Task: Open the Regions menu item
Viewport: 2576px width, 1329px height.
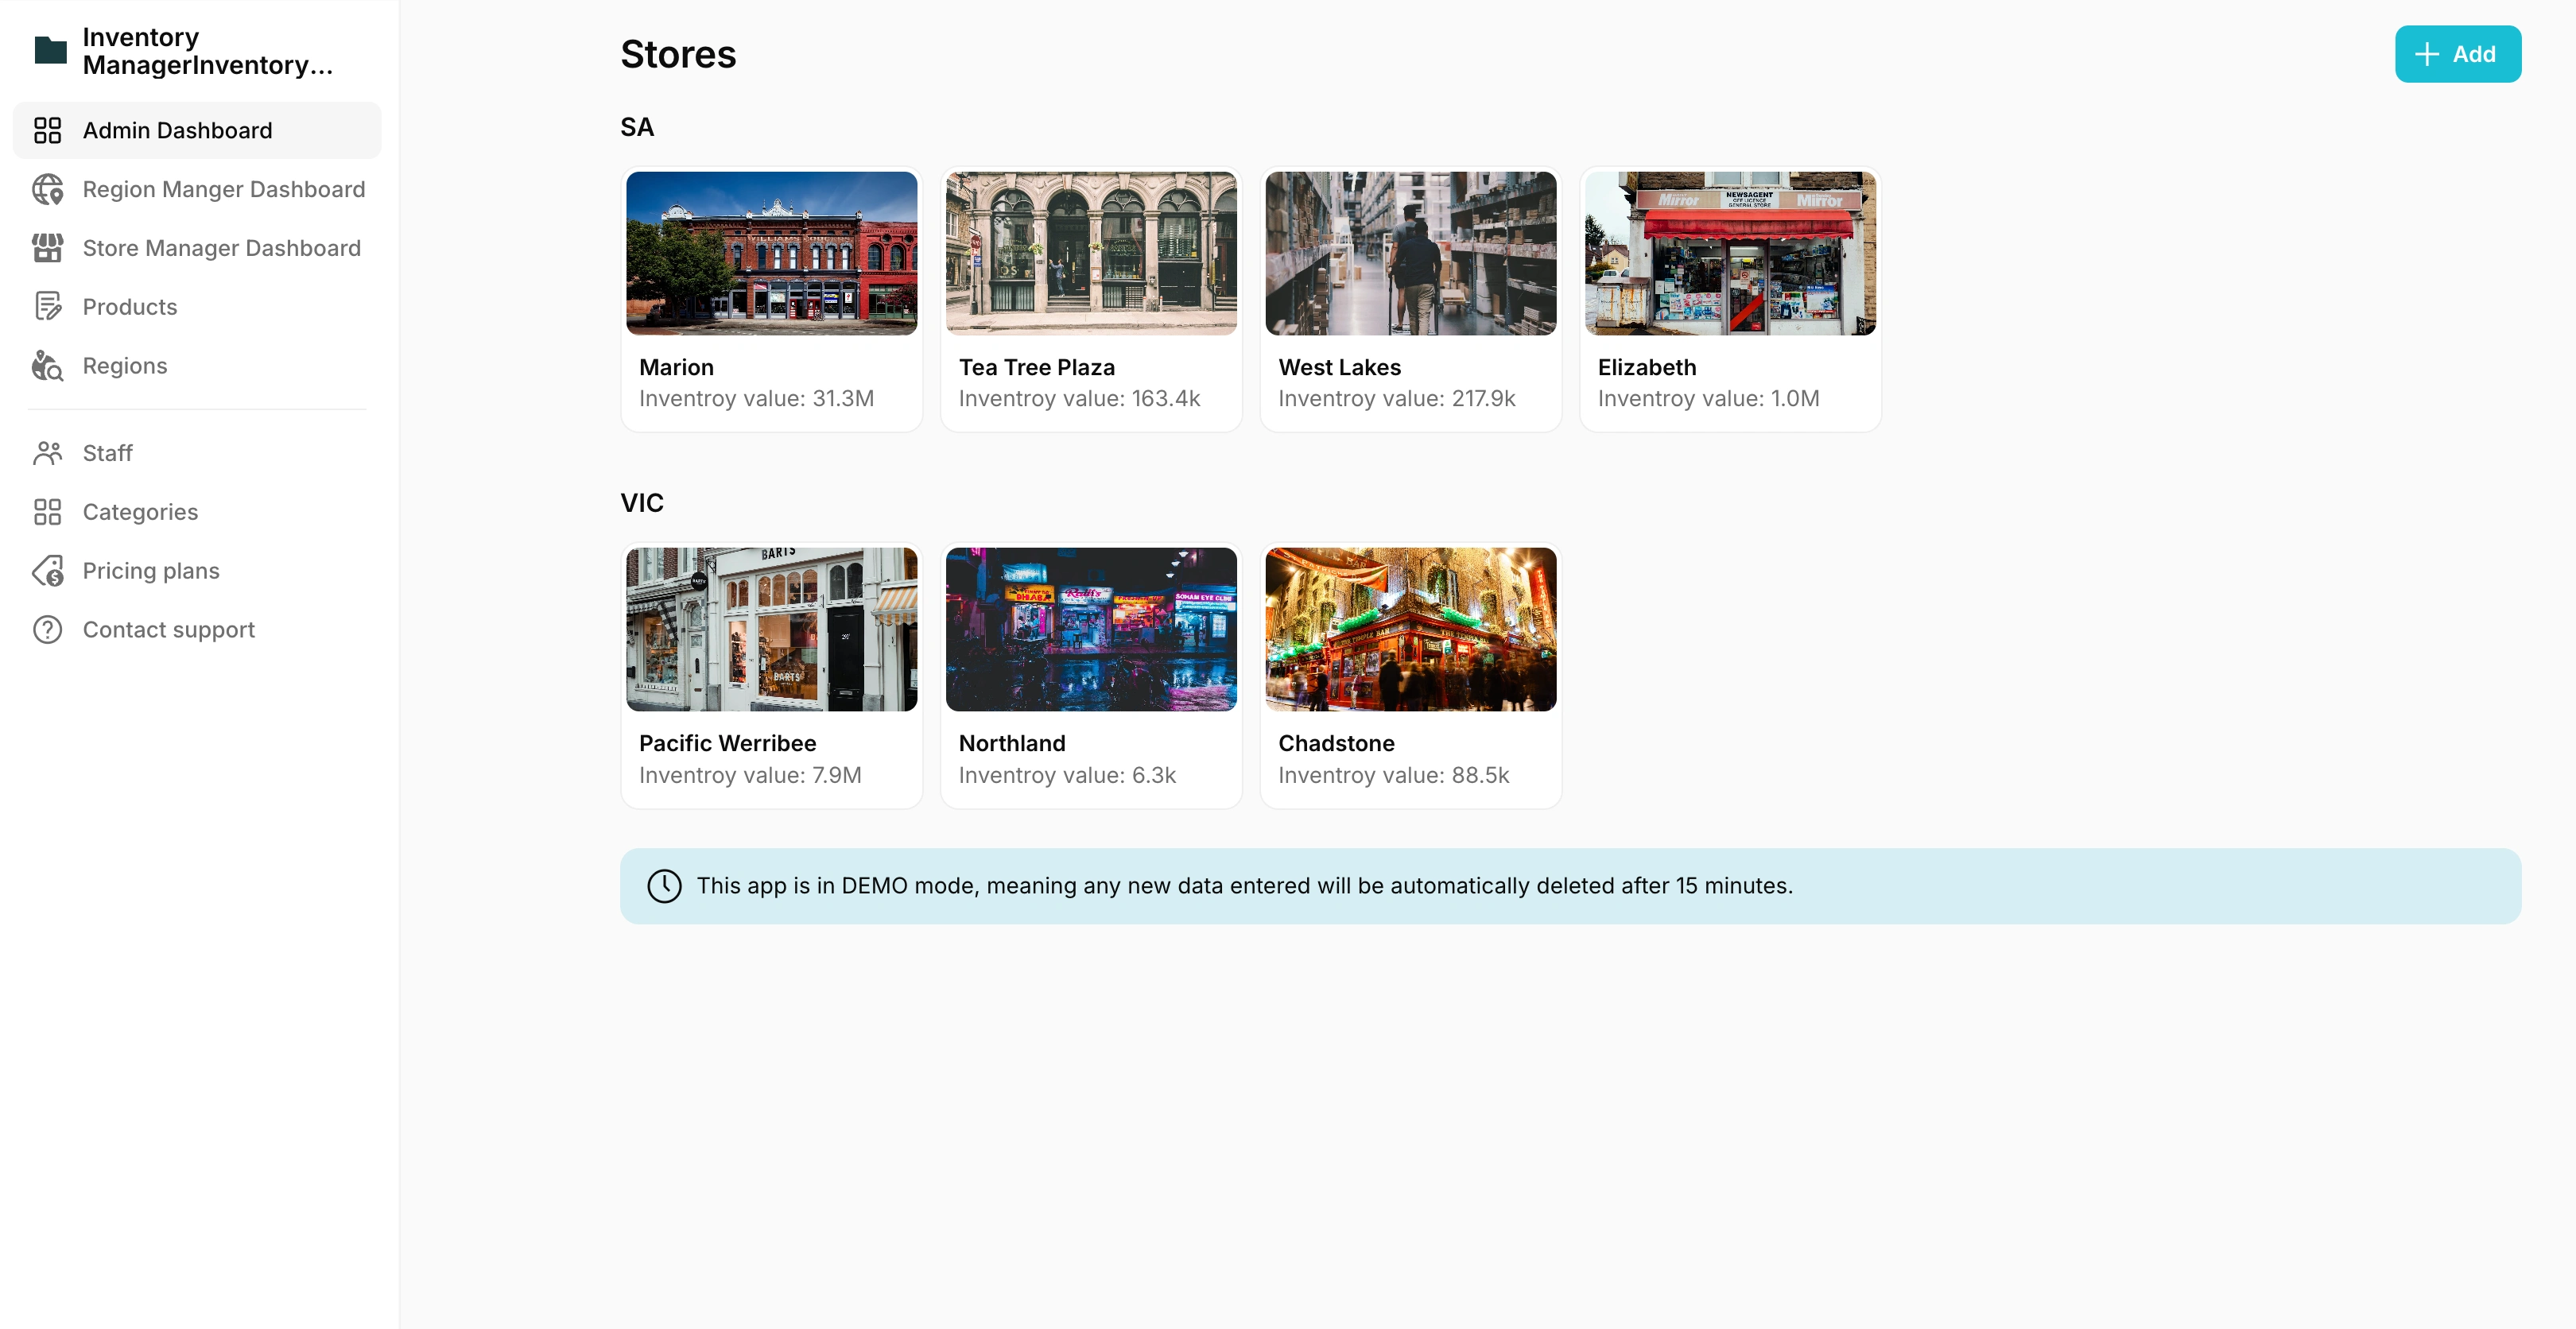Action: pyautogui.click(x=125, y=366)
